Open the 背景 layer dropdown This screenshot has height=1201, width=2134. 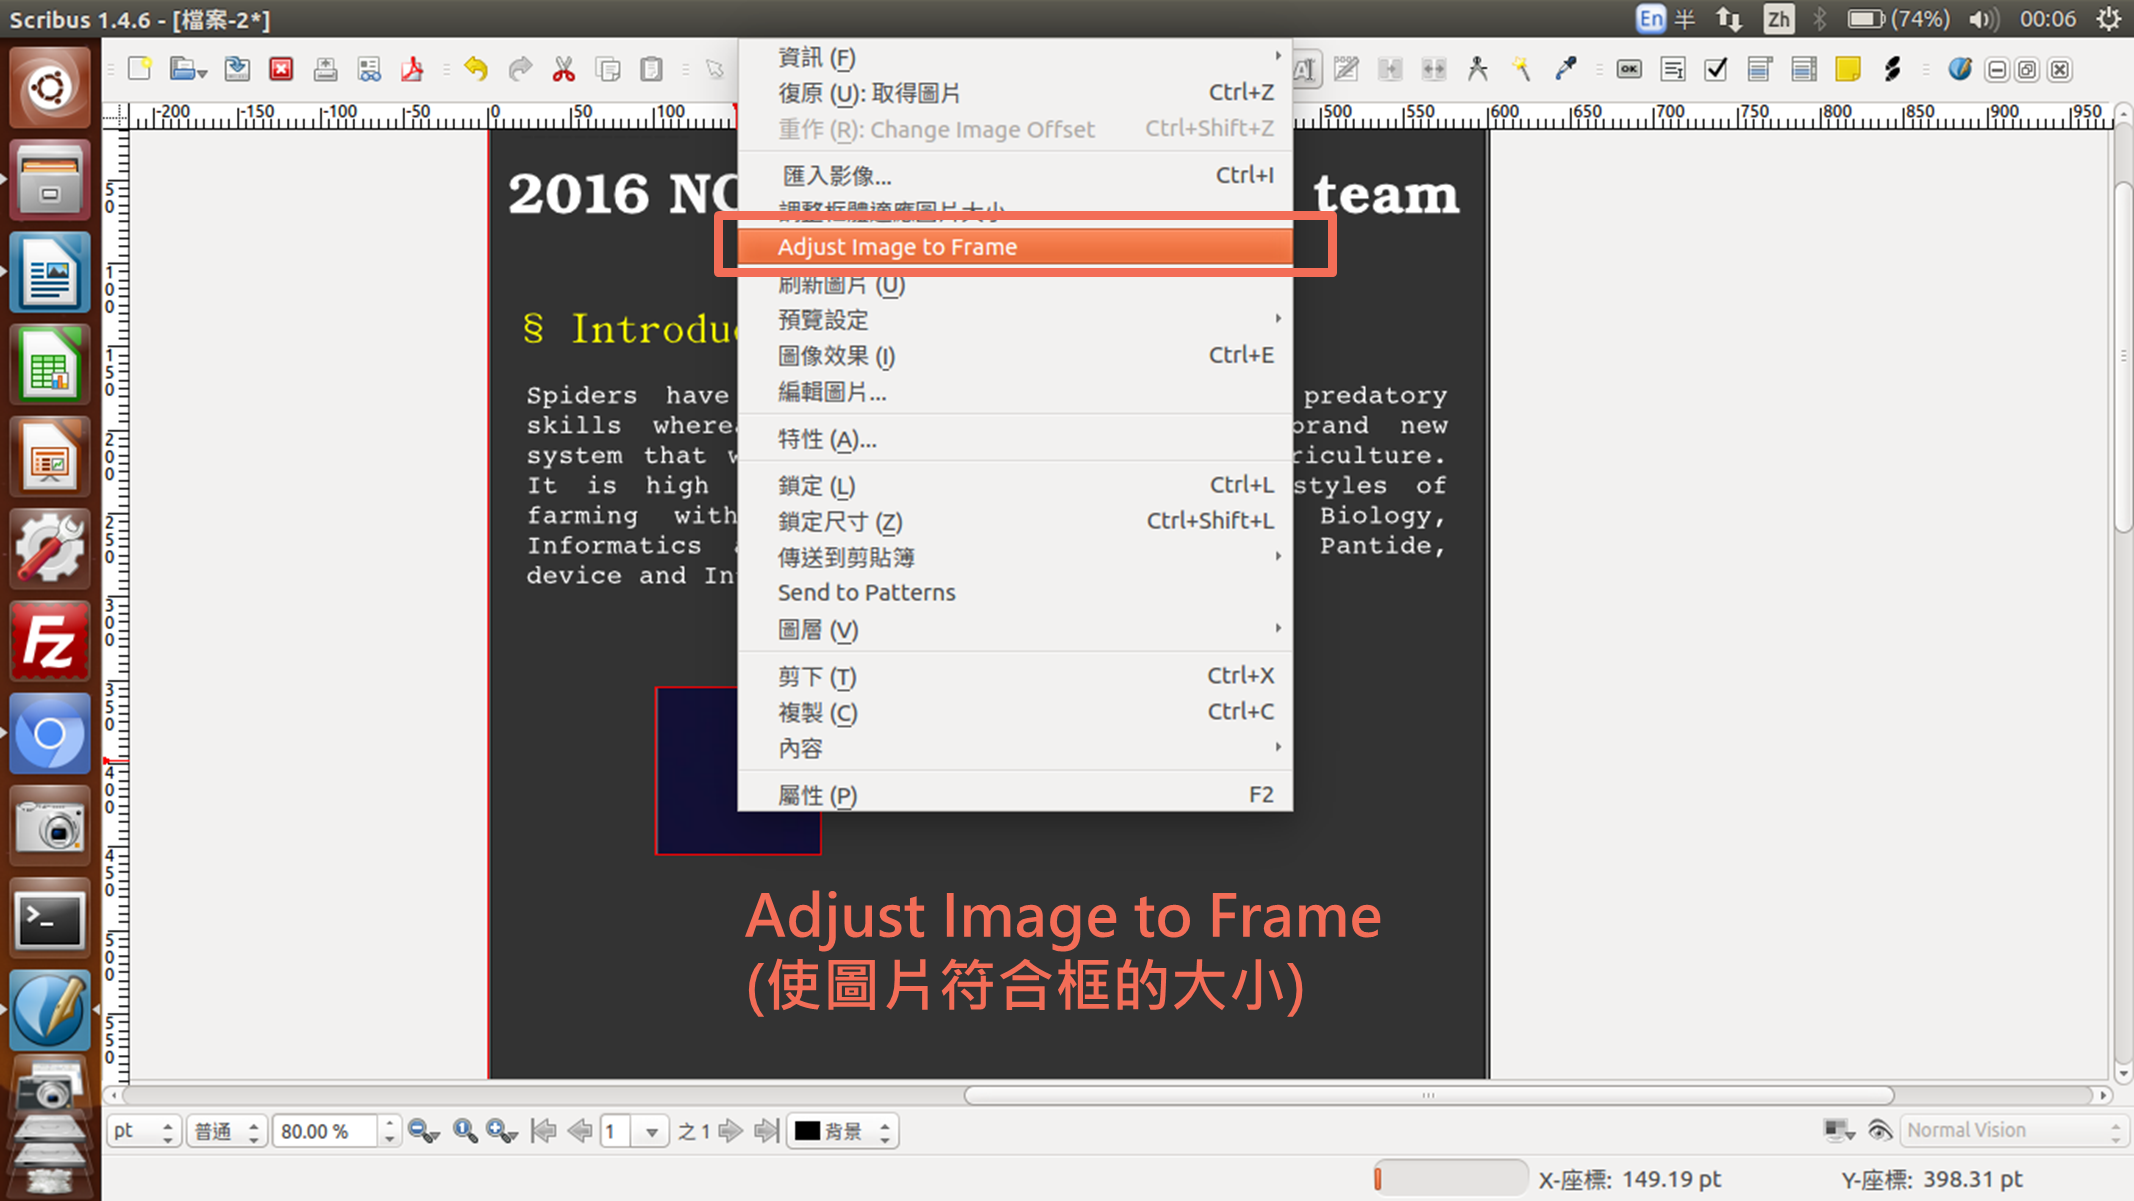pos(843,1131)
